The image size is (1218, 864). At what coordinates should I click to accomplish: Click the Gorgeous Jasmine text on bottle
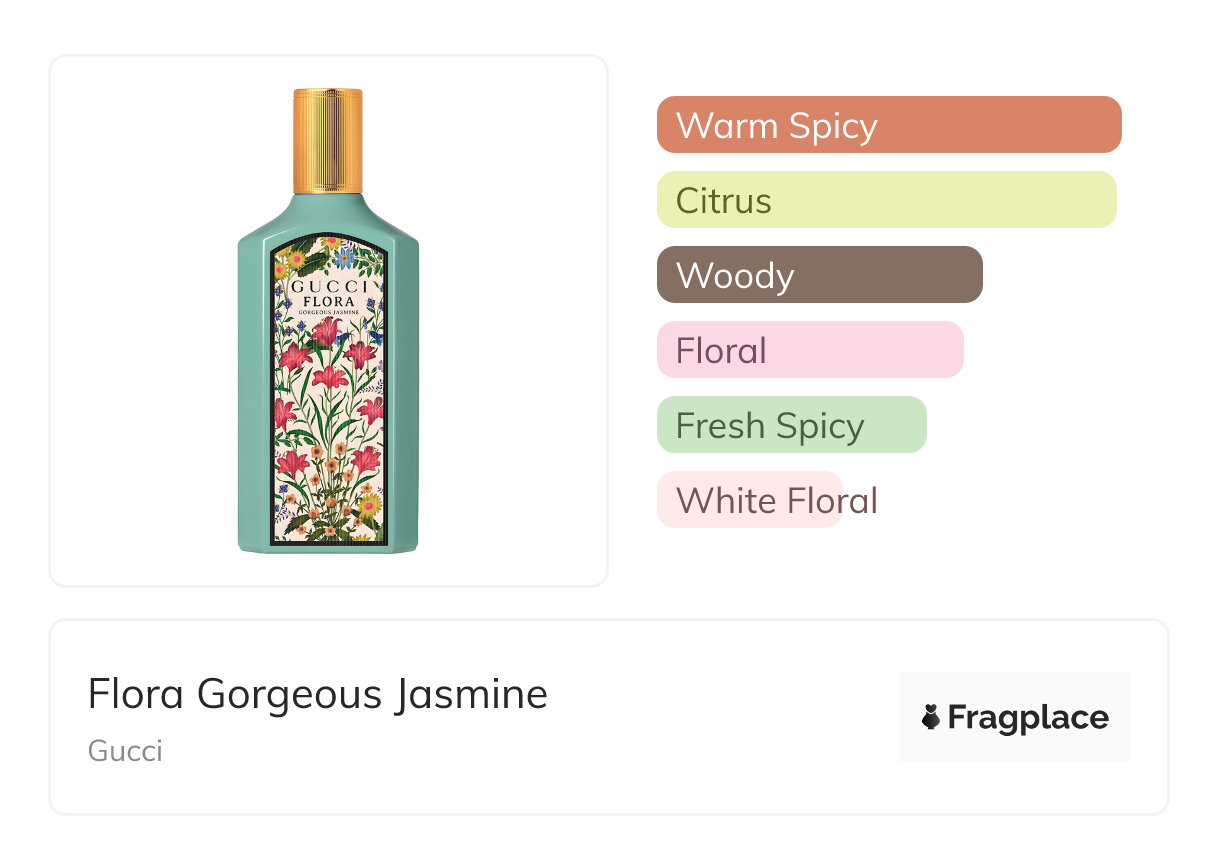(x=328, y=313)
